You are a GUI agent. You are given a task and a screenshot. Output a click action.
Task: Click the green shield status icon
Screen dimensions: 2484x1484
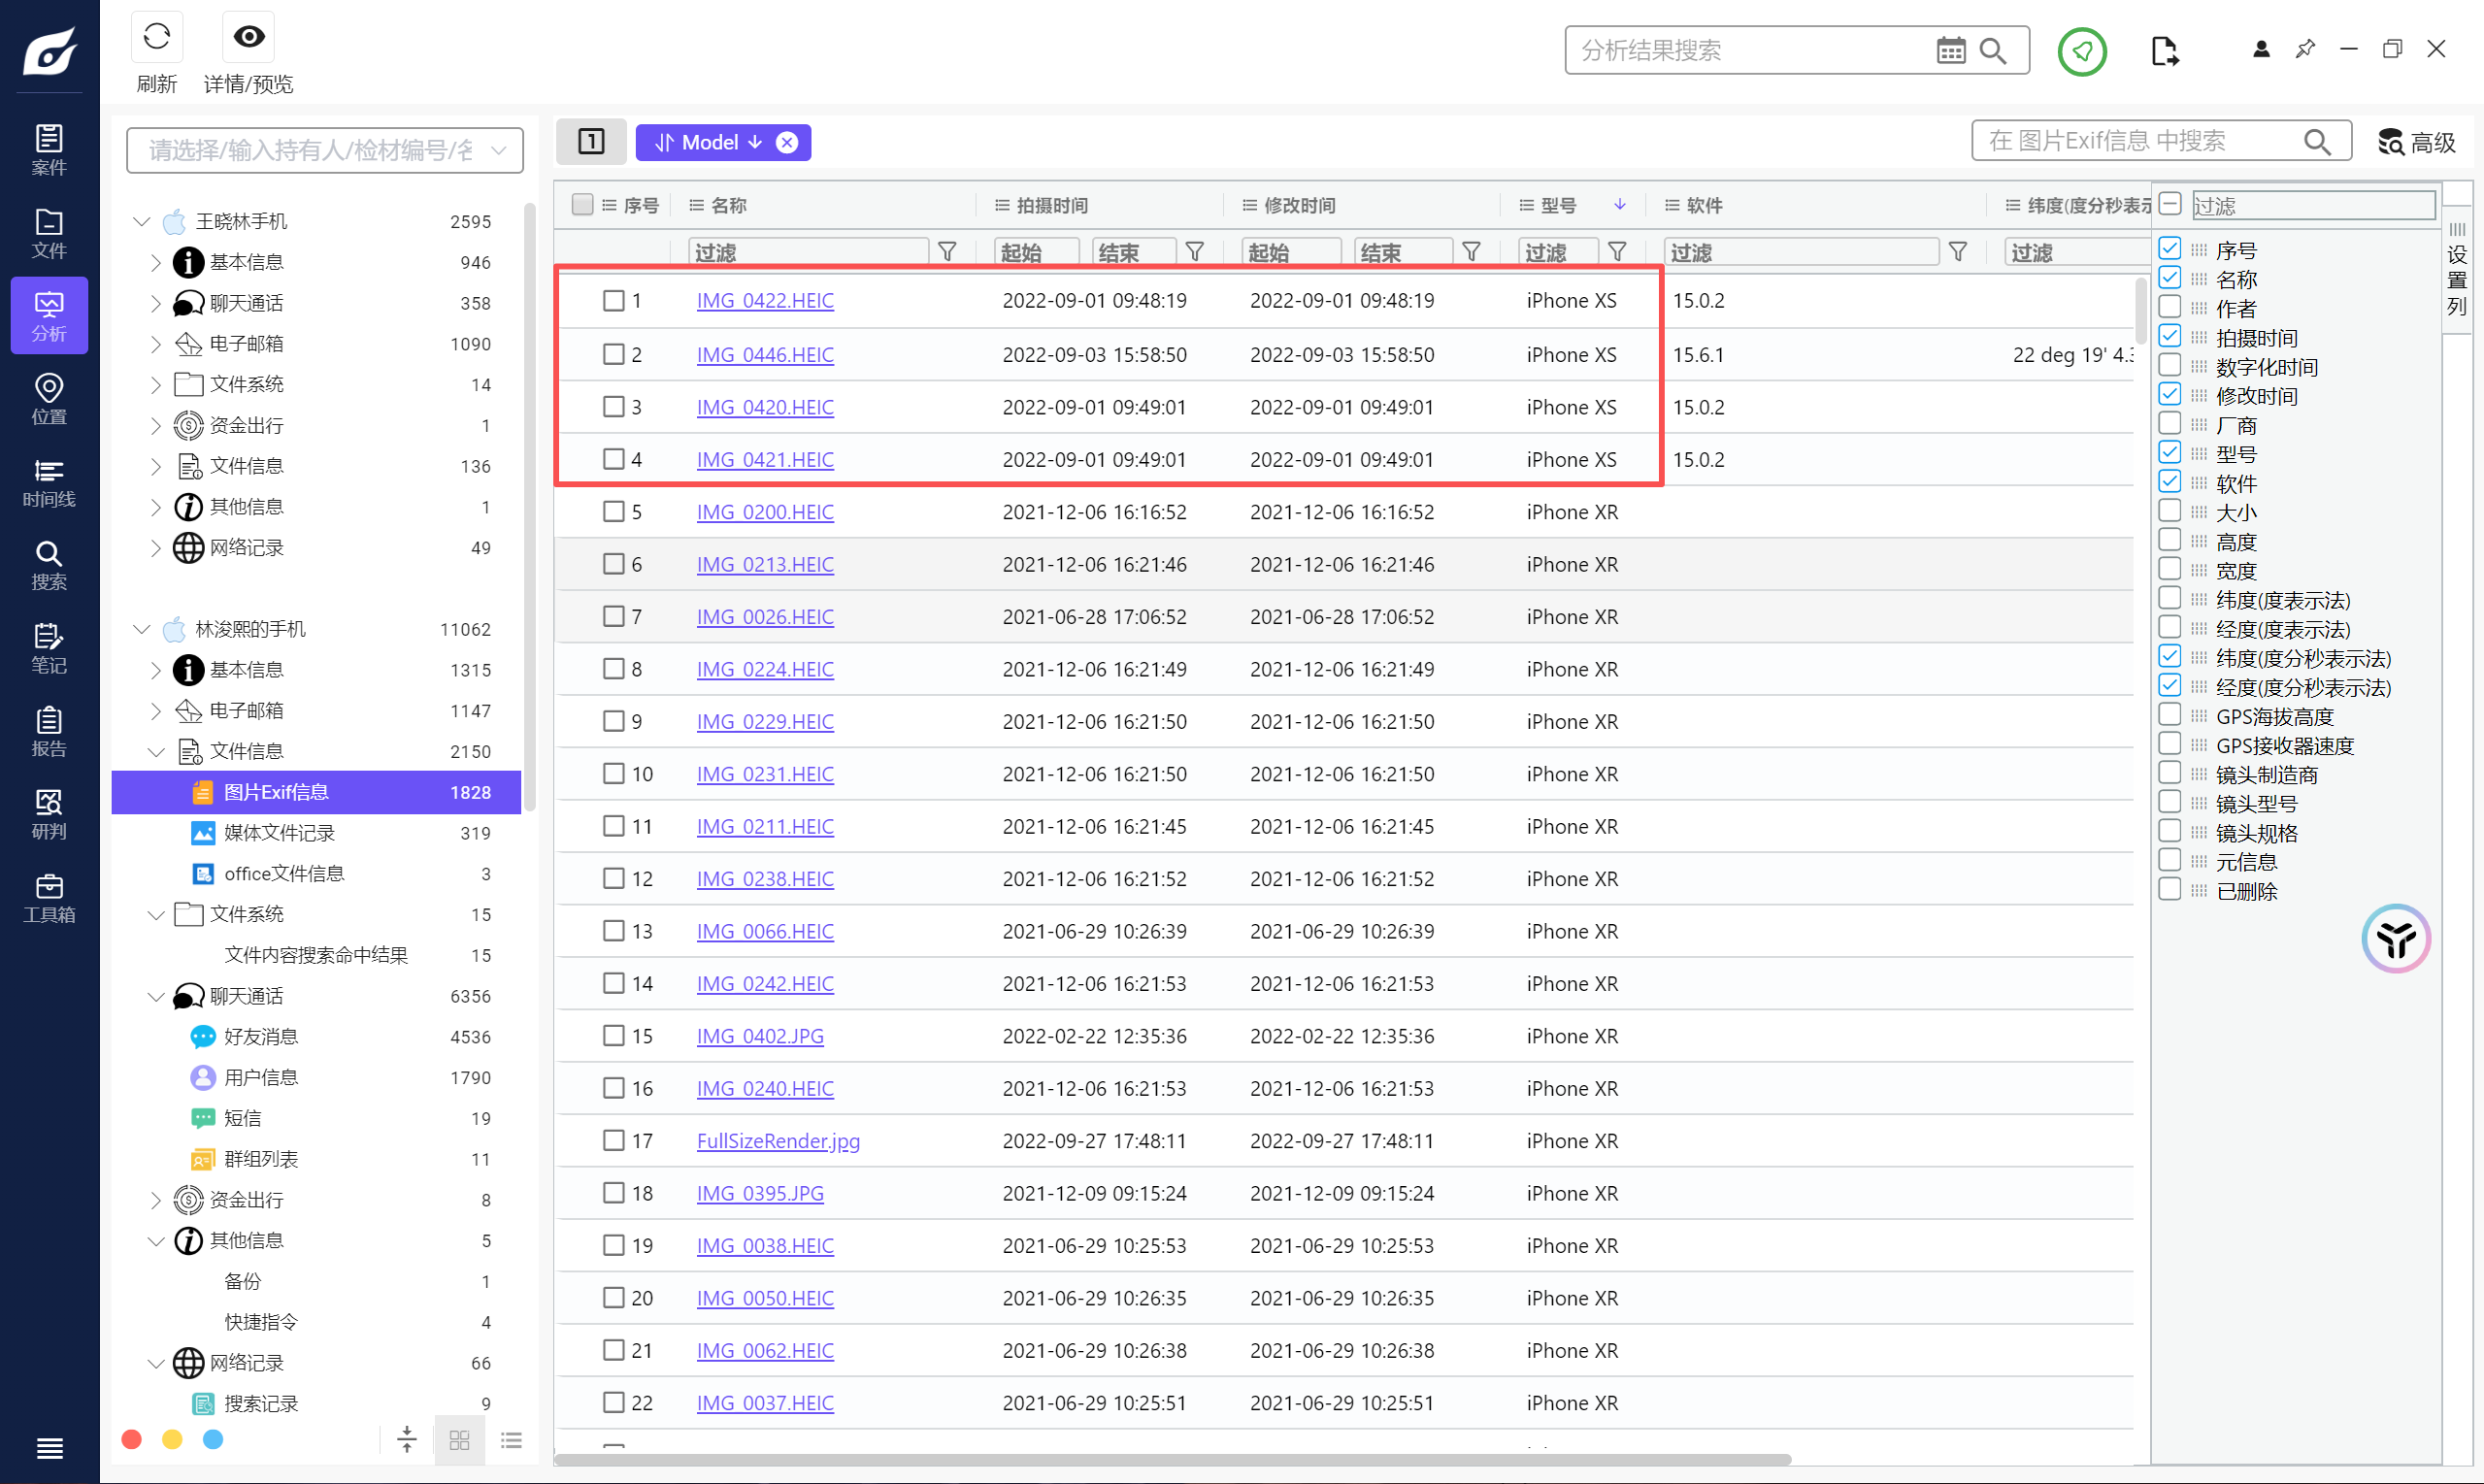pyautogui.click(x=2082, y=50)
